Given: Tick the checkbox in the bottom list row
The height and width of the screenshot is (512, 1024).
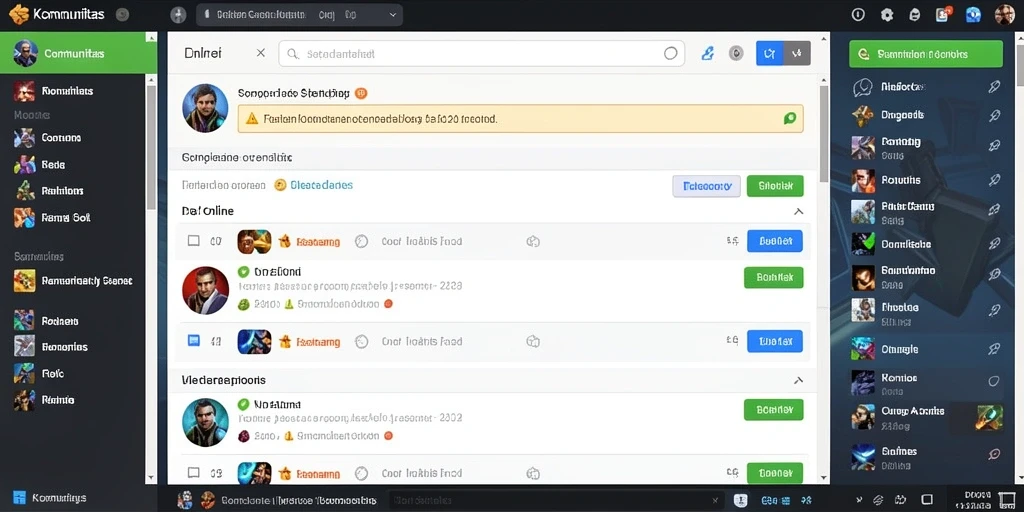Looking at the screenshot, I should pos(193,473).
